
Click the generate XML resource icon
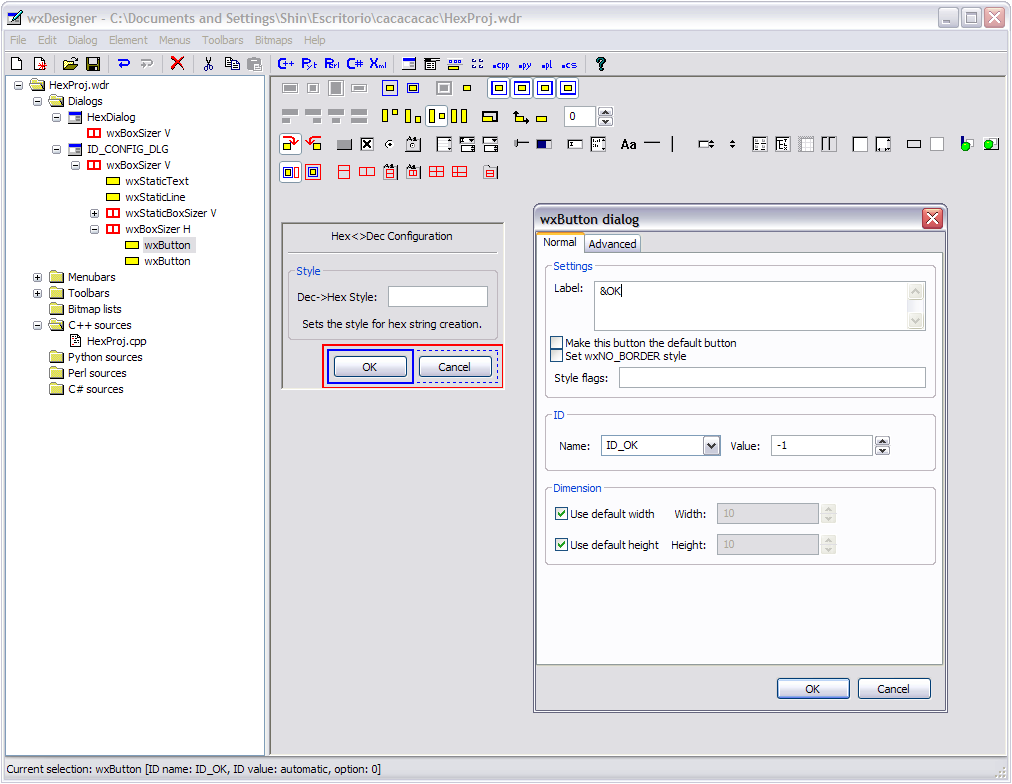(x=378, y=63)
